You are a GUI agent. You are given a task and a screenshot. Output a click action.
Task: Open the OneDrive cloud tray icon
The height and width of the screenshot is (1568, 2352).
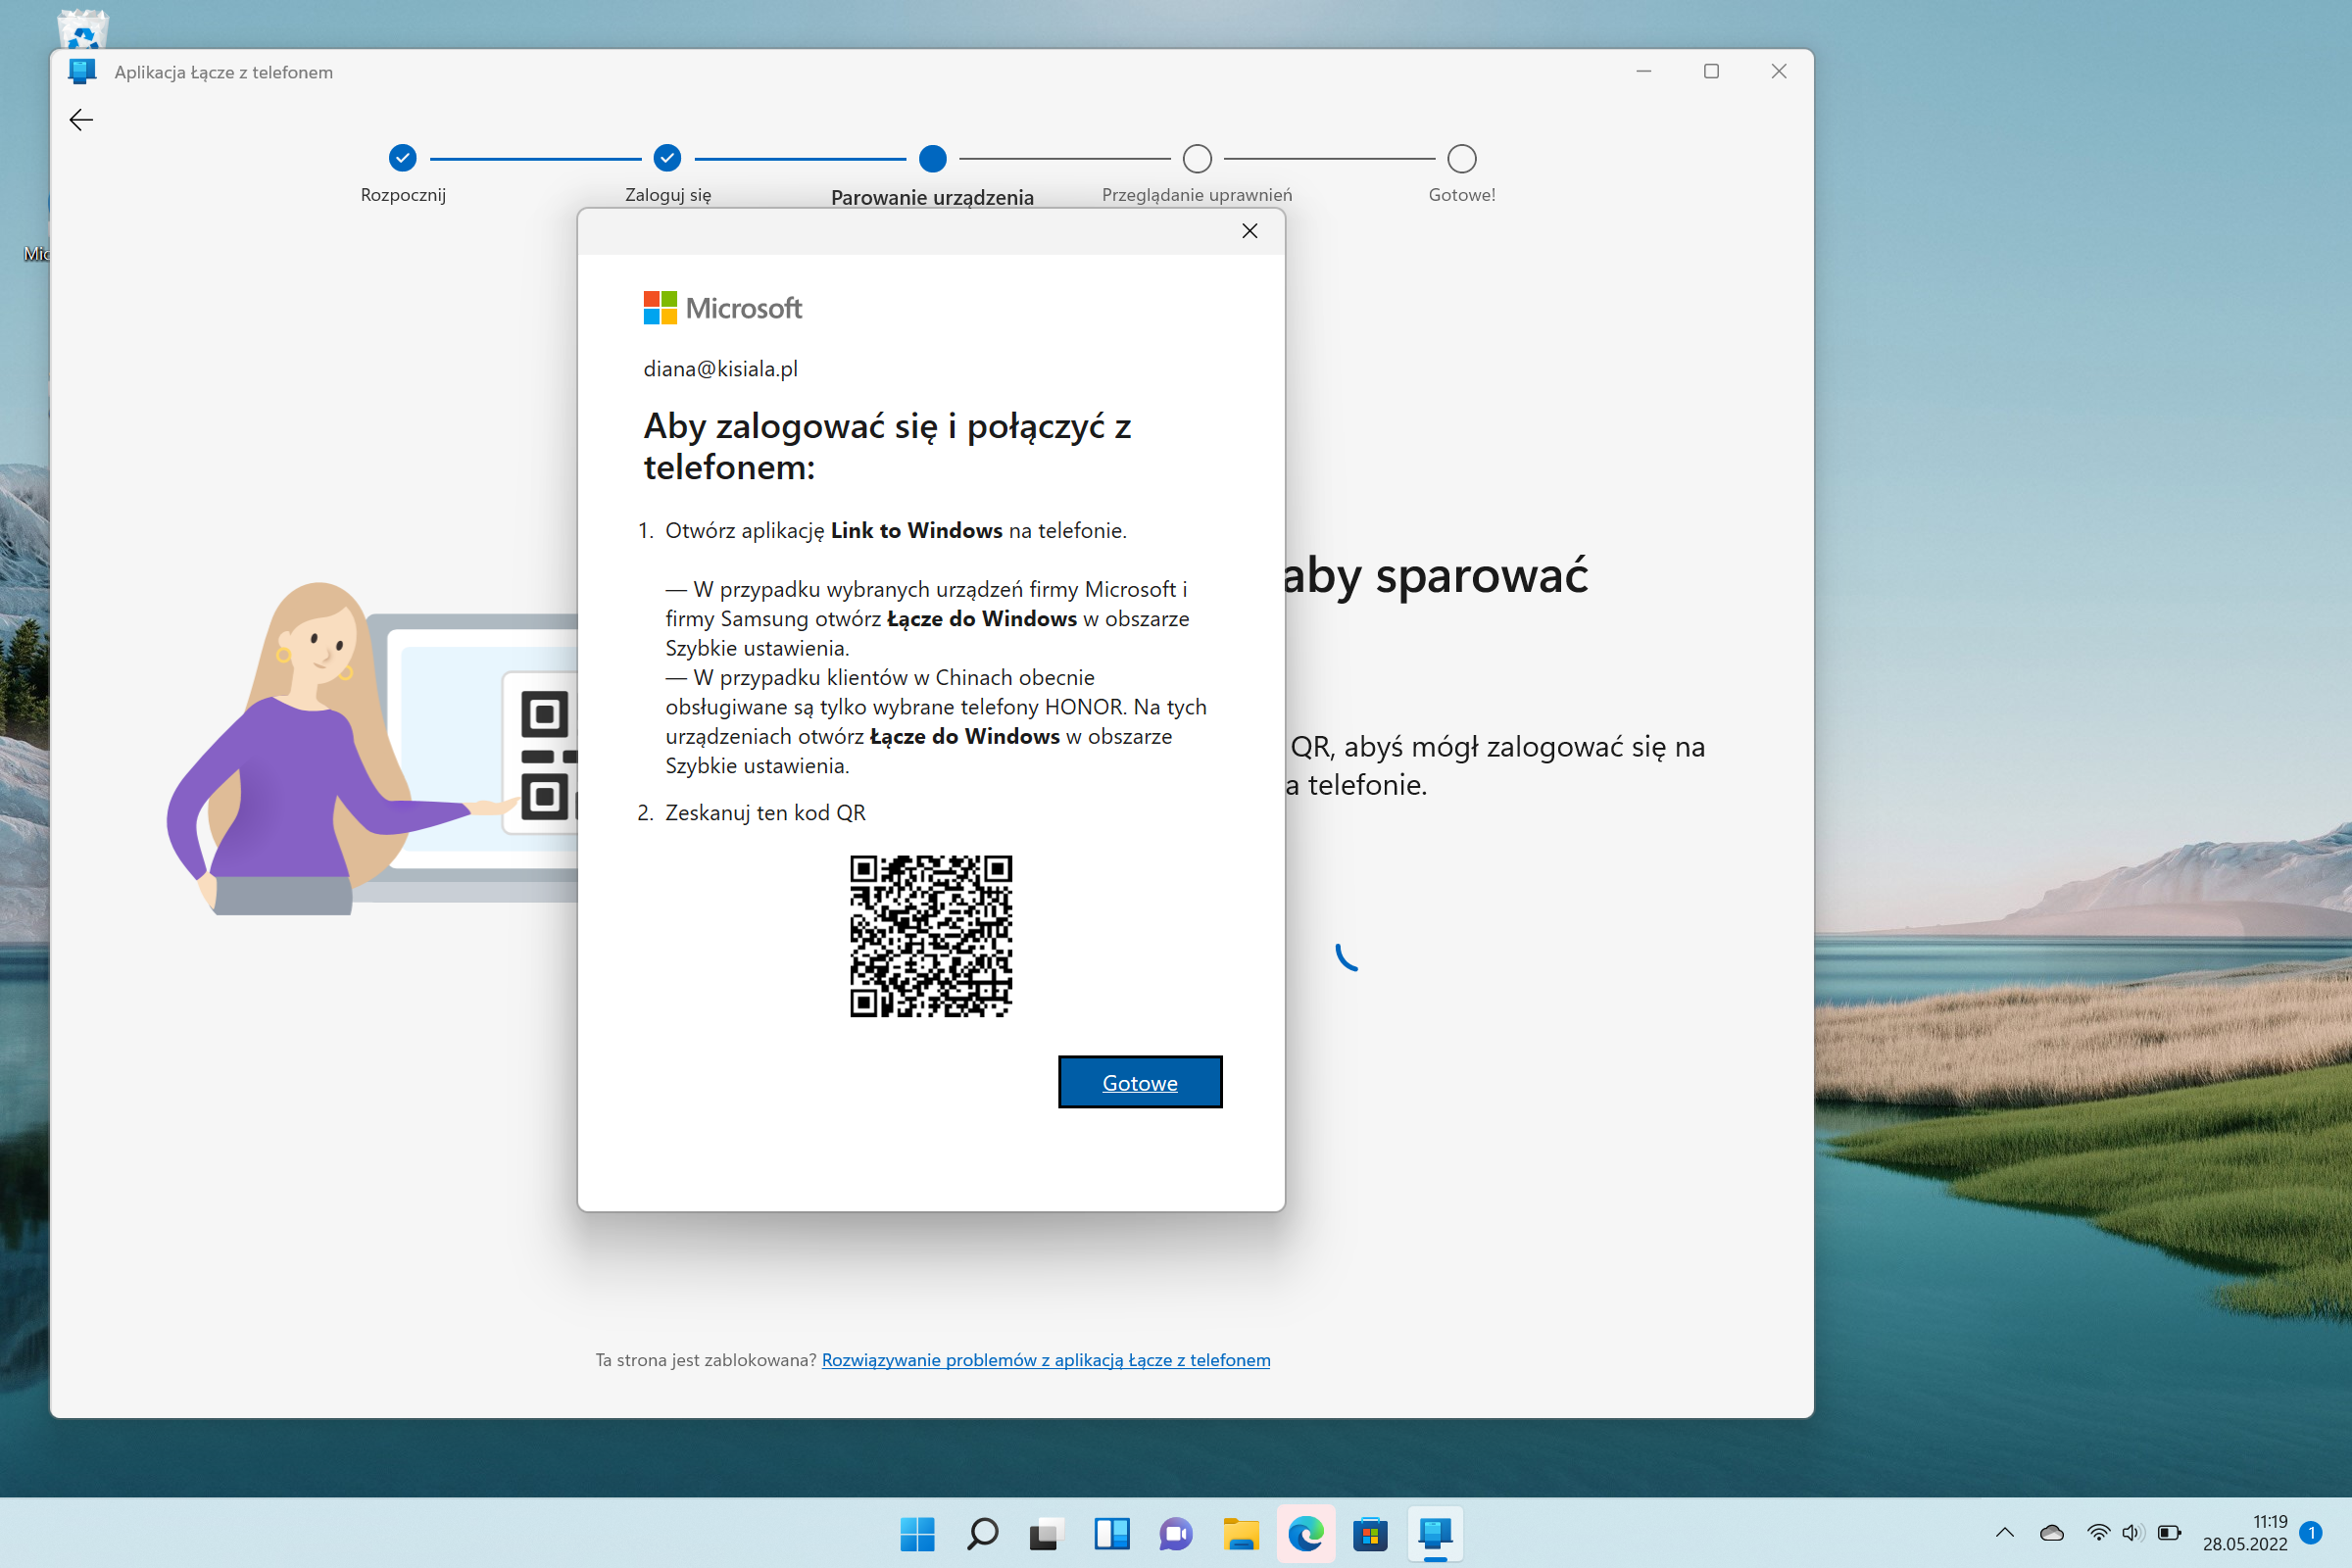2052,1532
